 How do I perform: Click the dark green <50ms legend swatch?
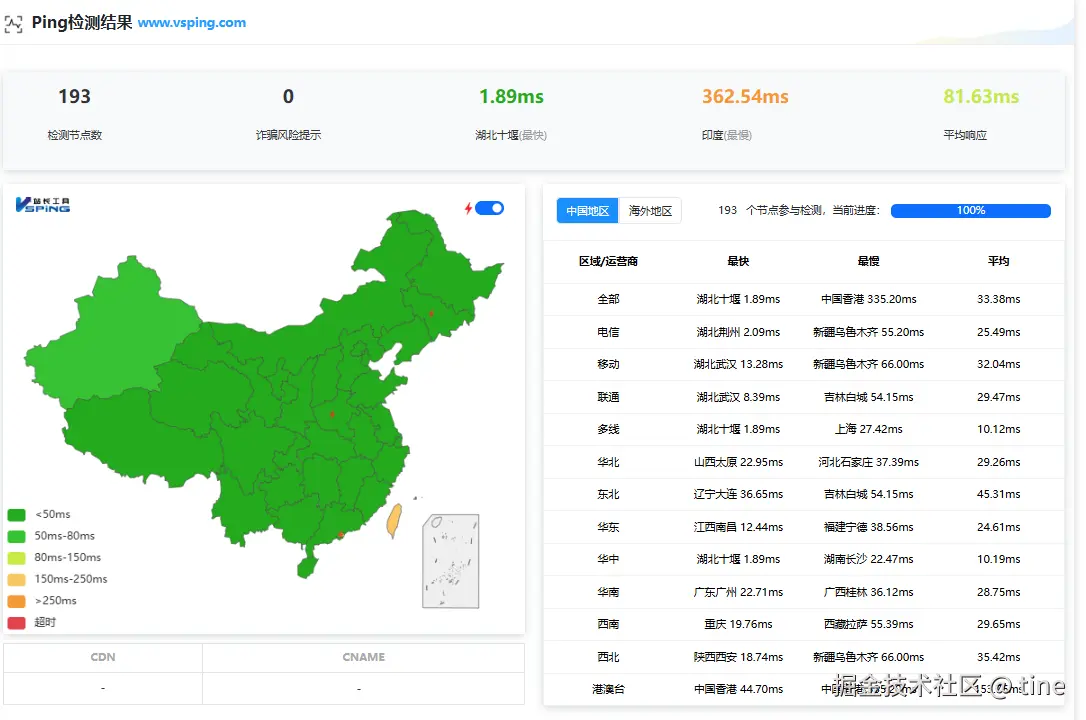(x=17, y=514)
